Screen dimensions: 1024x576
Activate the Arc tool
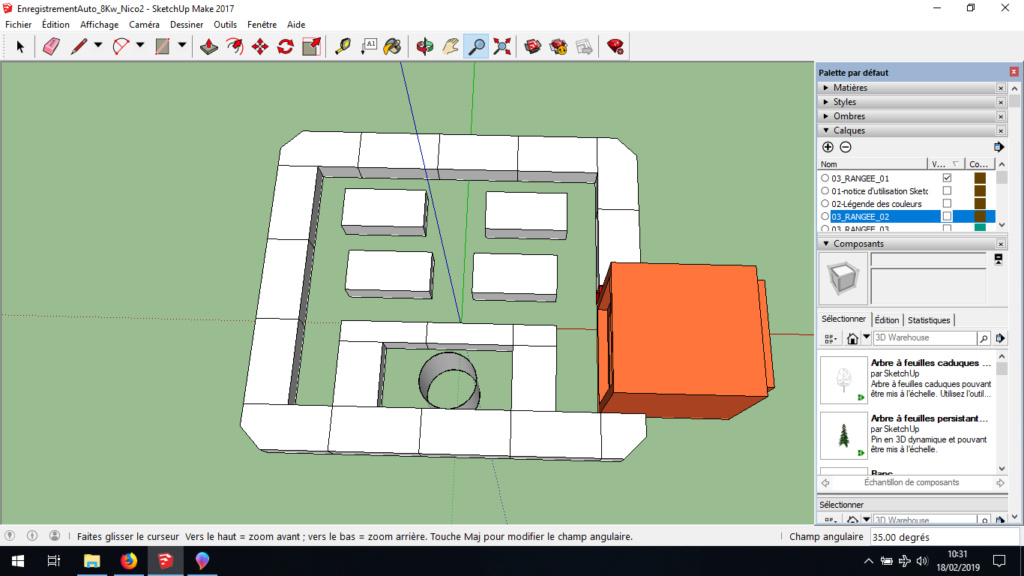pos(121,46)
